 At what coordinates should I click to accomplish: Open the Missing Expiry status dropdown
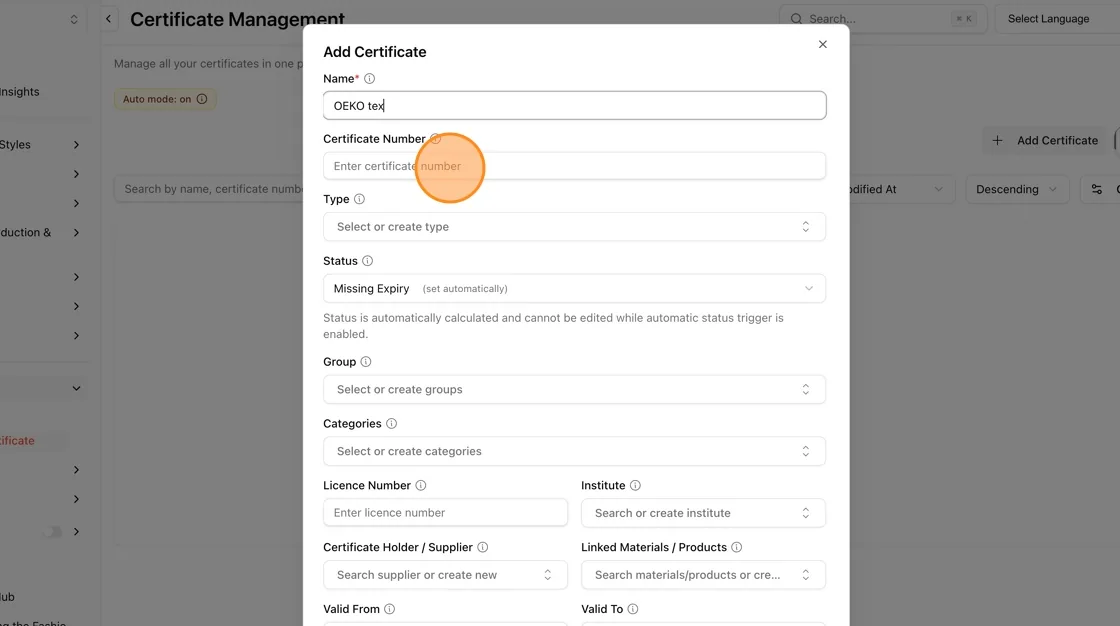[x=574, y=289]
